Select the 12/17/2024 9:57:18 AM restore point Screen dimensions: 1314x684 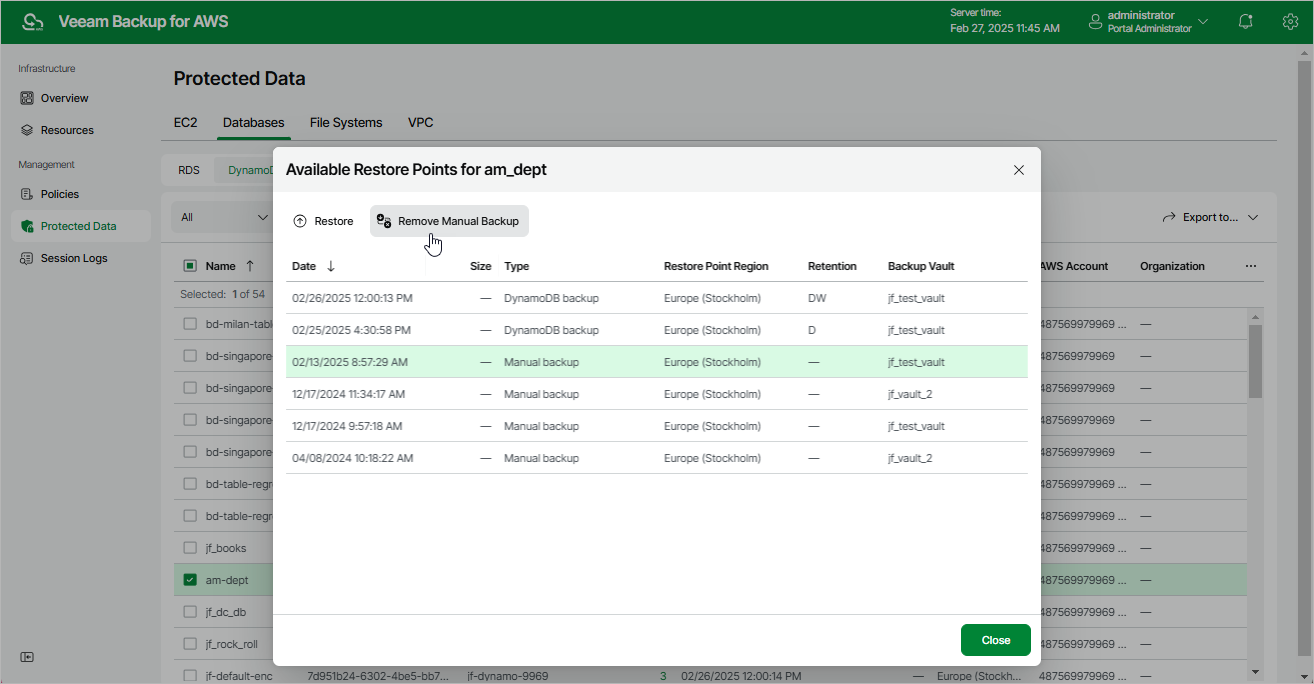(656, 426)
